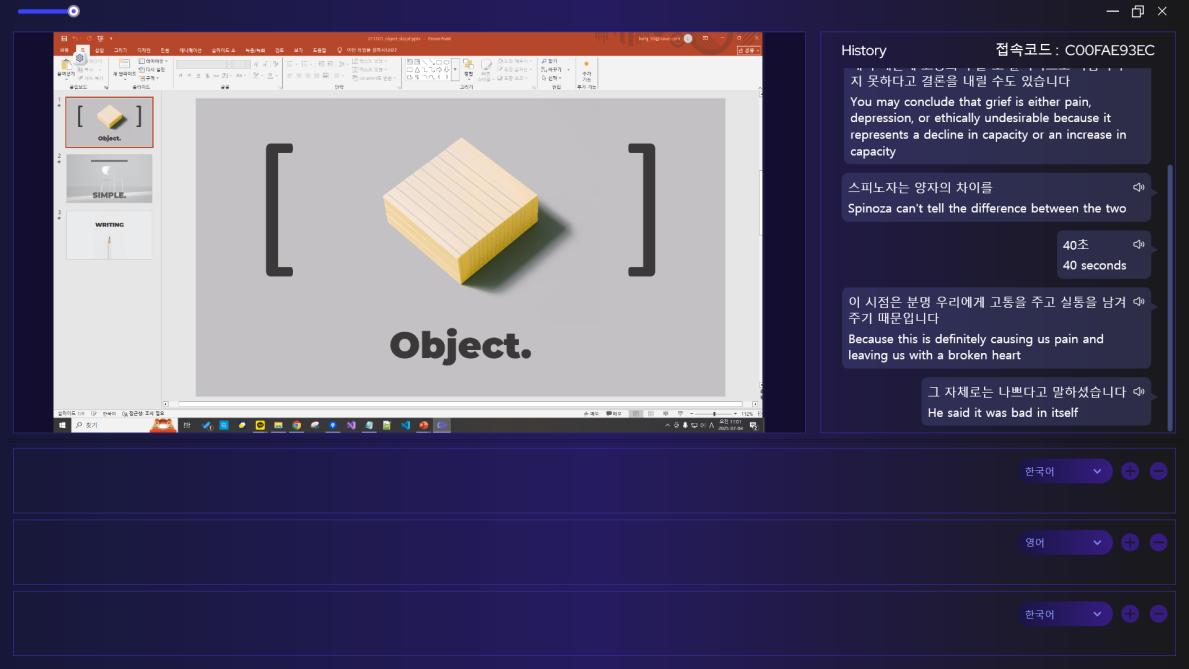The width and height of the screenshot is (1189, 669).
Task: Click the Object slide in the shared screen
Action: click(x=459, y=246)
